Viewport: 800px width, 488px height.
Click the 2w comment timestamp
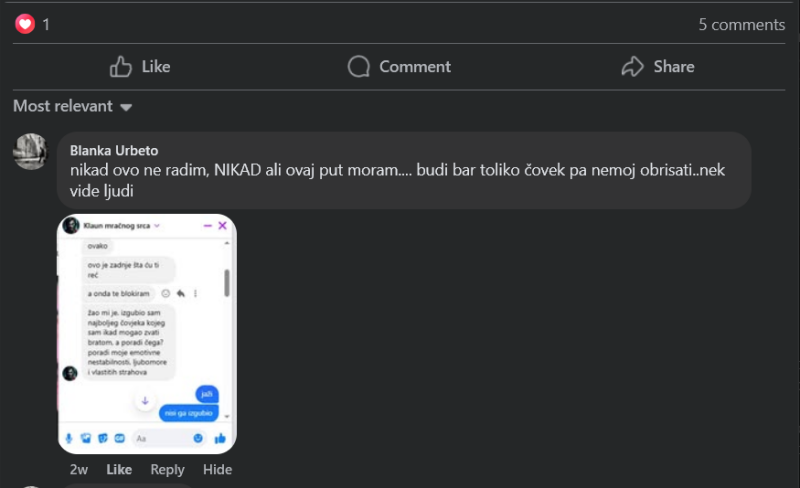(x=79, y=470)
